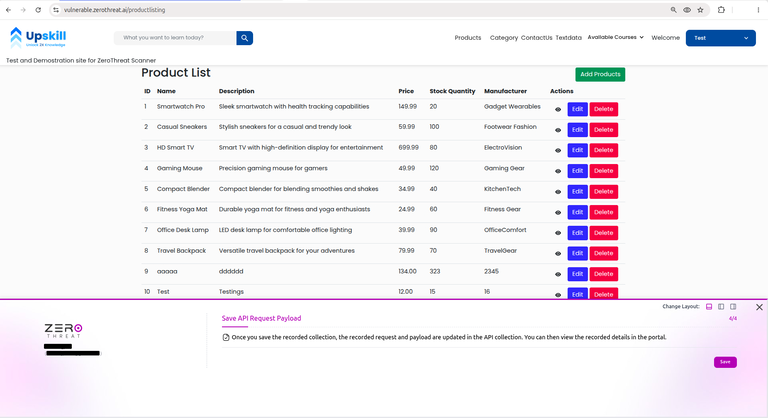Switch to the bottom dock layout icon
This screenshot has height=418, width=768.
pyautogui.click(x=709, y=307)
